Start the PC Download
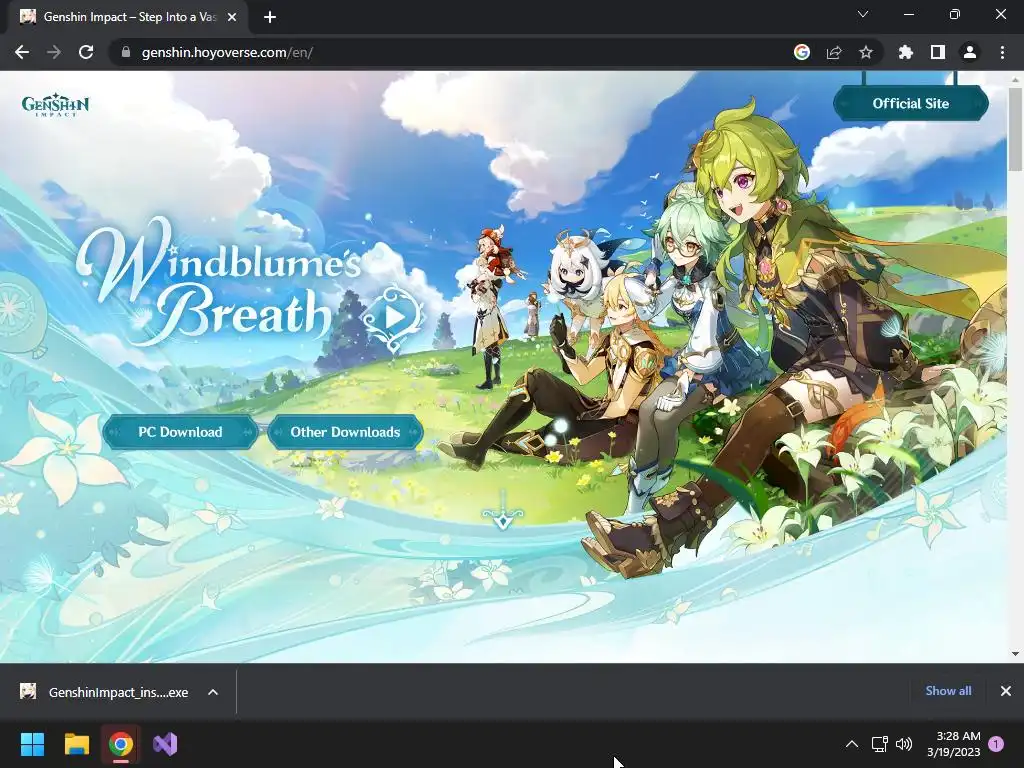 point(180,432)
